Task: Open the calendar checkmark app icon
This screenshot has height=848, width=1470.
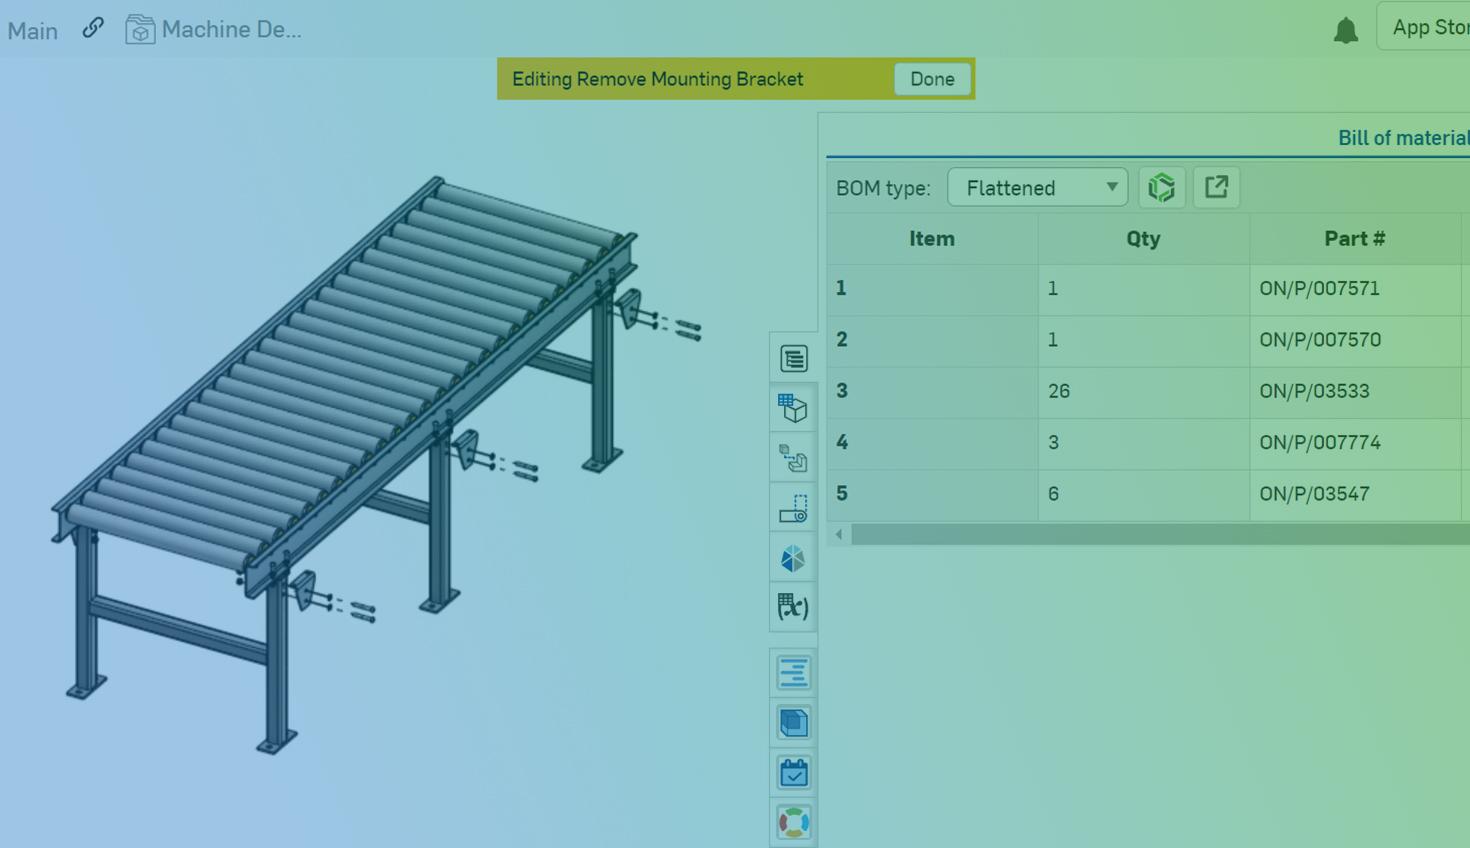Action: [x=793, y=773]
